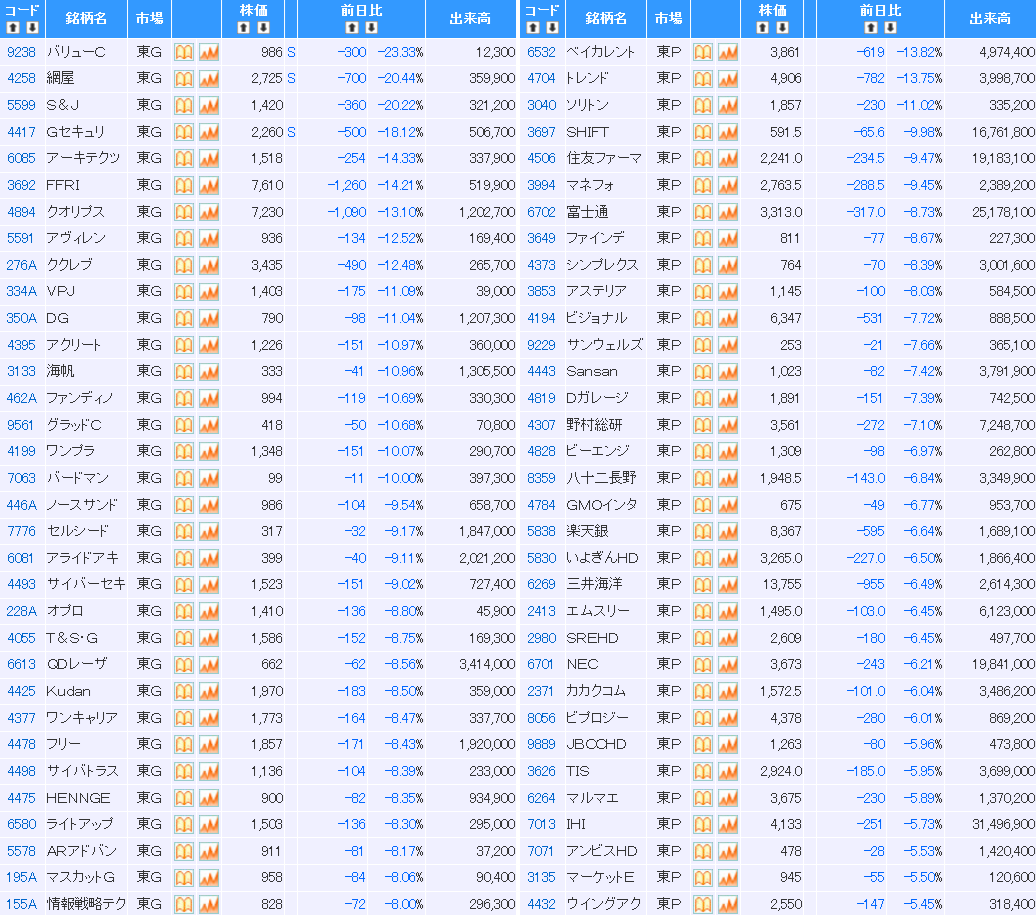Viewport: 1036px width, 915px height.
Task: Sort left table 株価 descending arrow
Action: (x=263, y=28)
